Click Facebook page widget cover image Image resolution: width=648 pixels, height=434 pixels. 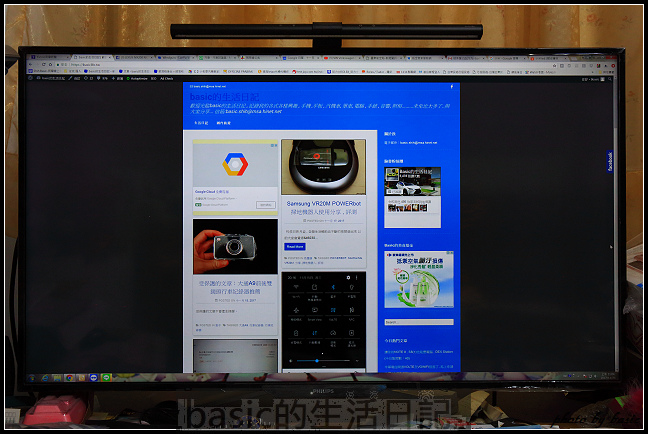coord(412,181)
